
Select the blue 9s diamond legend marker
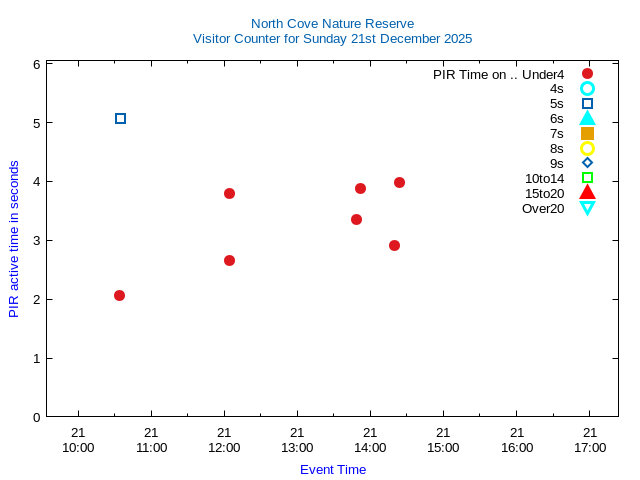pos(587,163)
